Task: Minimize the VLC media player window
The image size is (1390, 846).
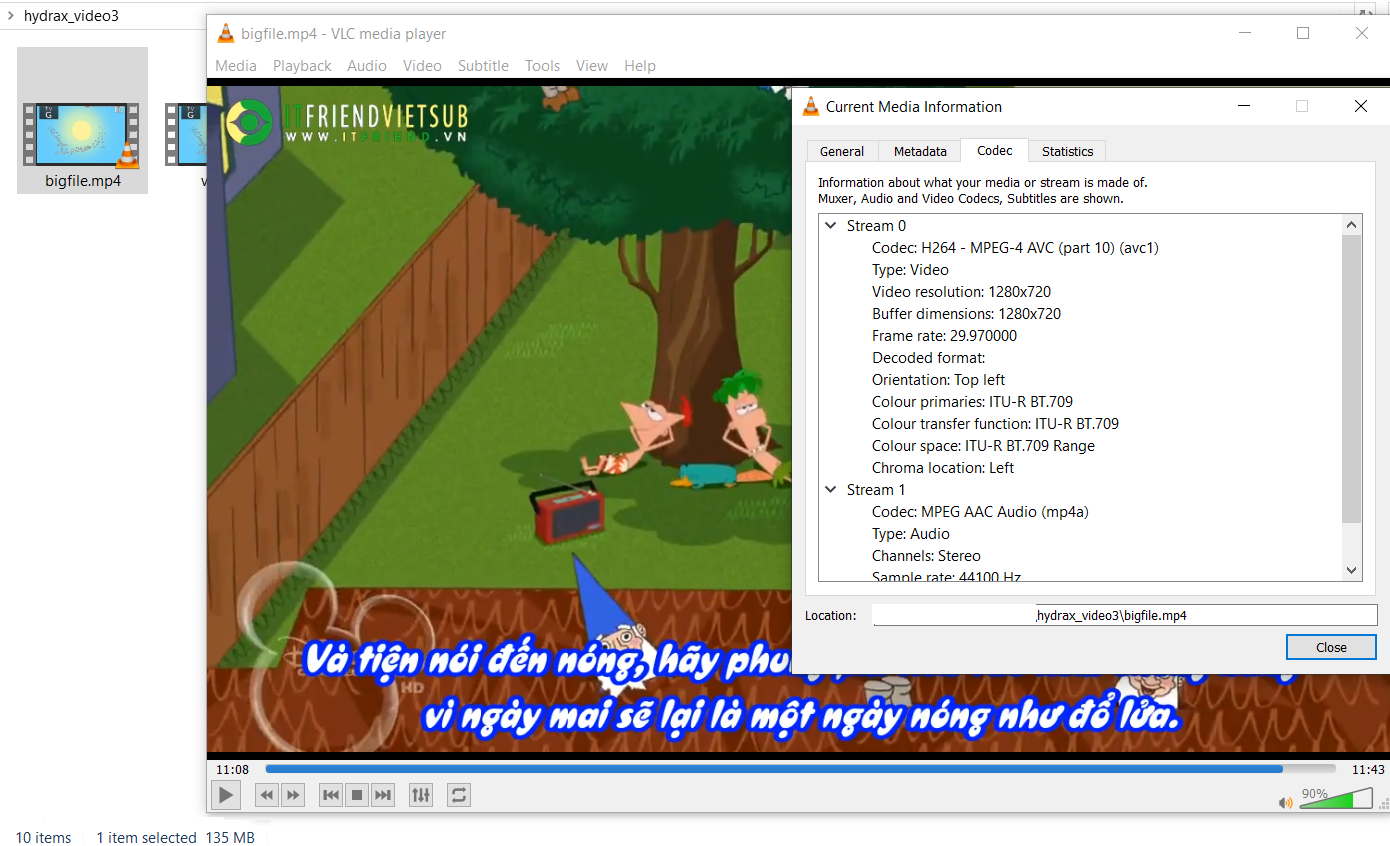Action: [x=1243, y=33]
